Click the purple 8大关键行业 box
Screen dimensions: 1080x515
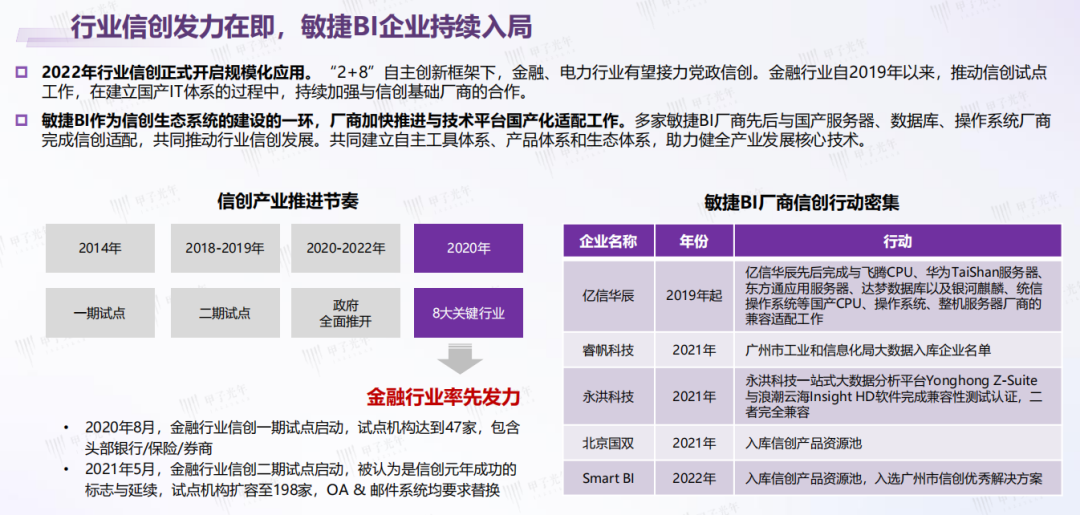click(x=468, y=313)
